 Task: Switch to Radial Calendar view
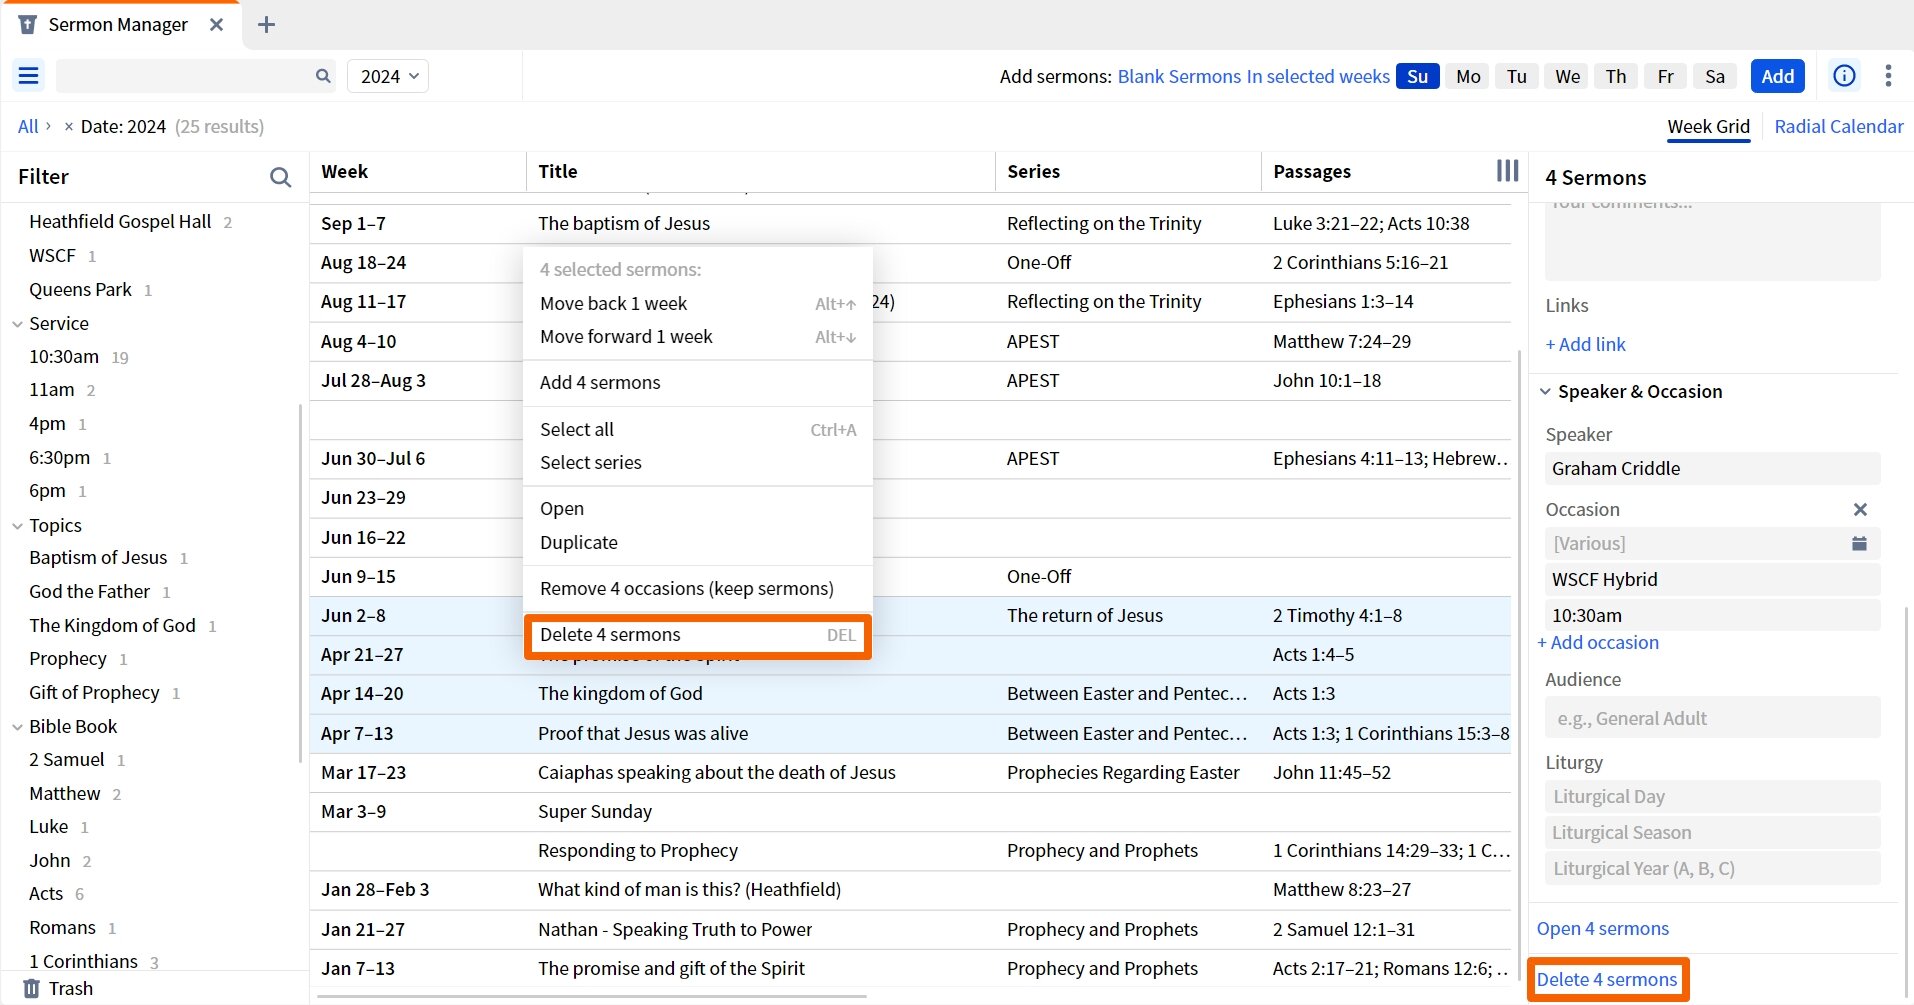(x=1839, y=127)
